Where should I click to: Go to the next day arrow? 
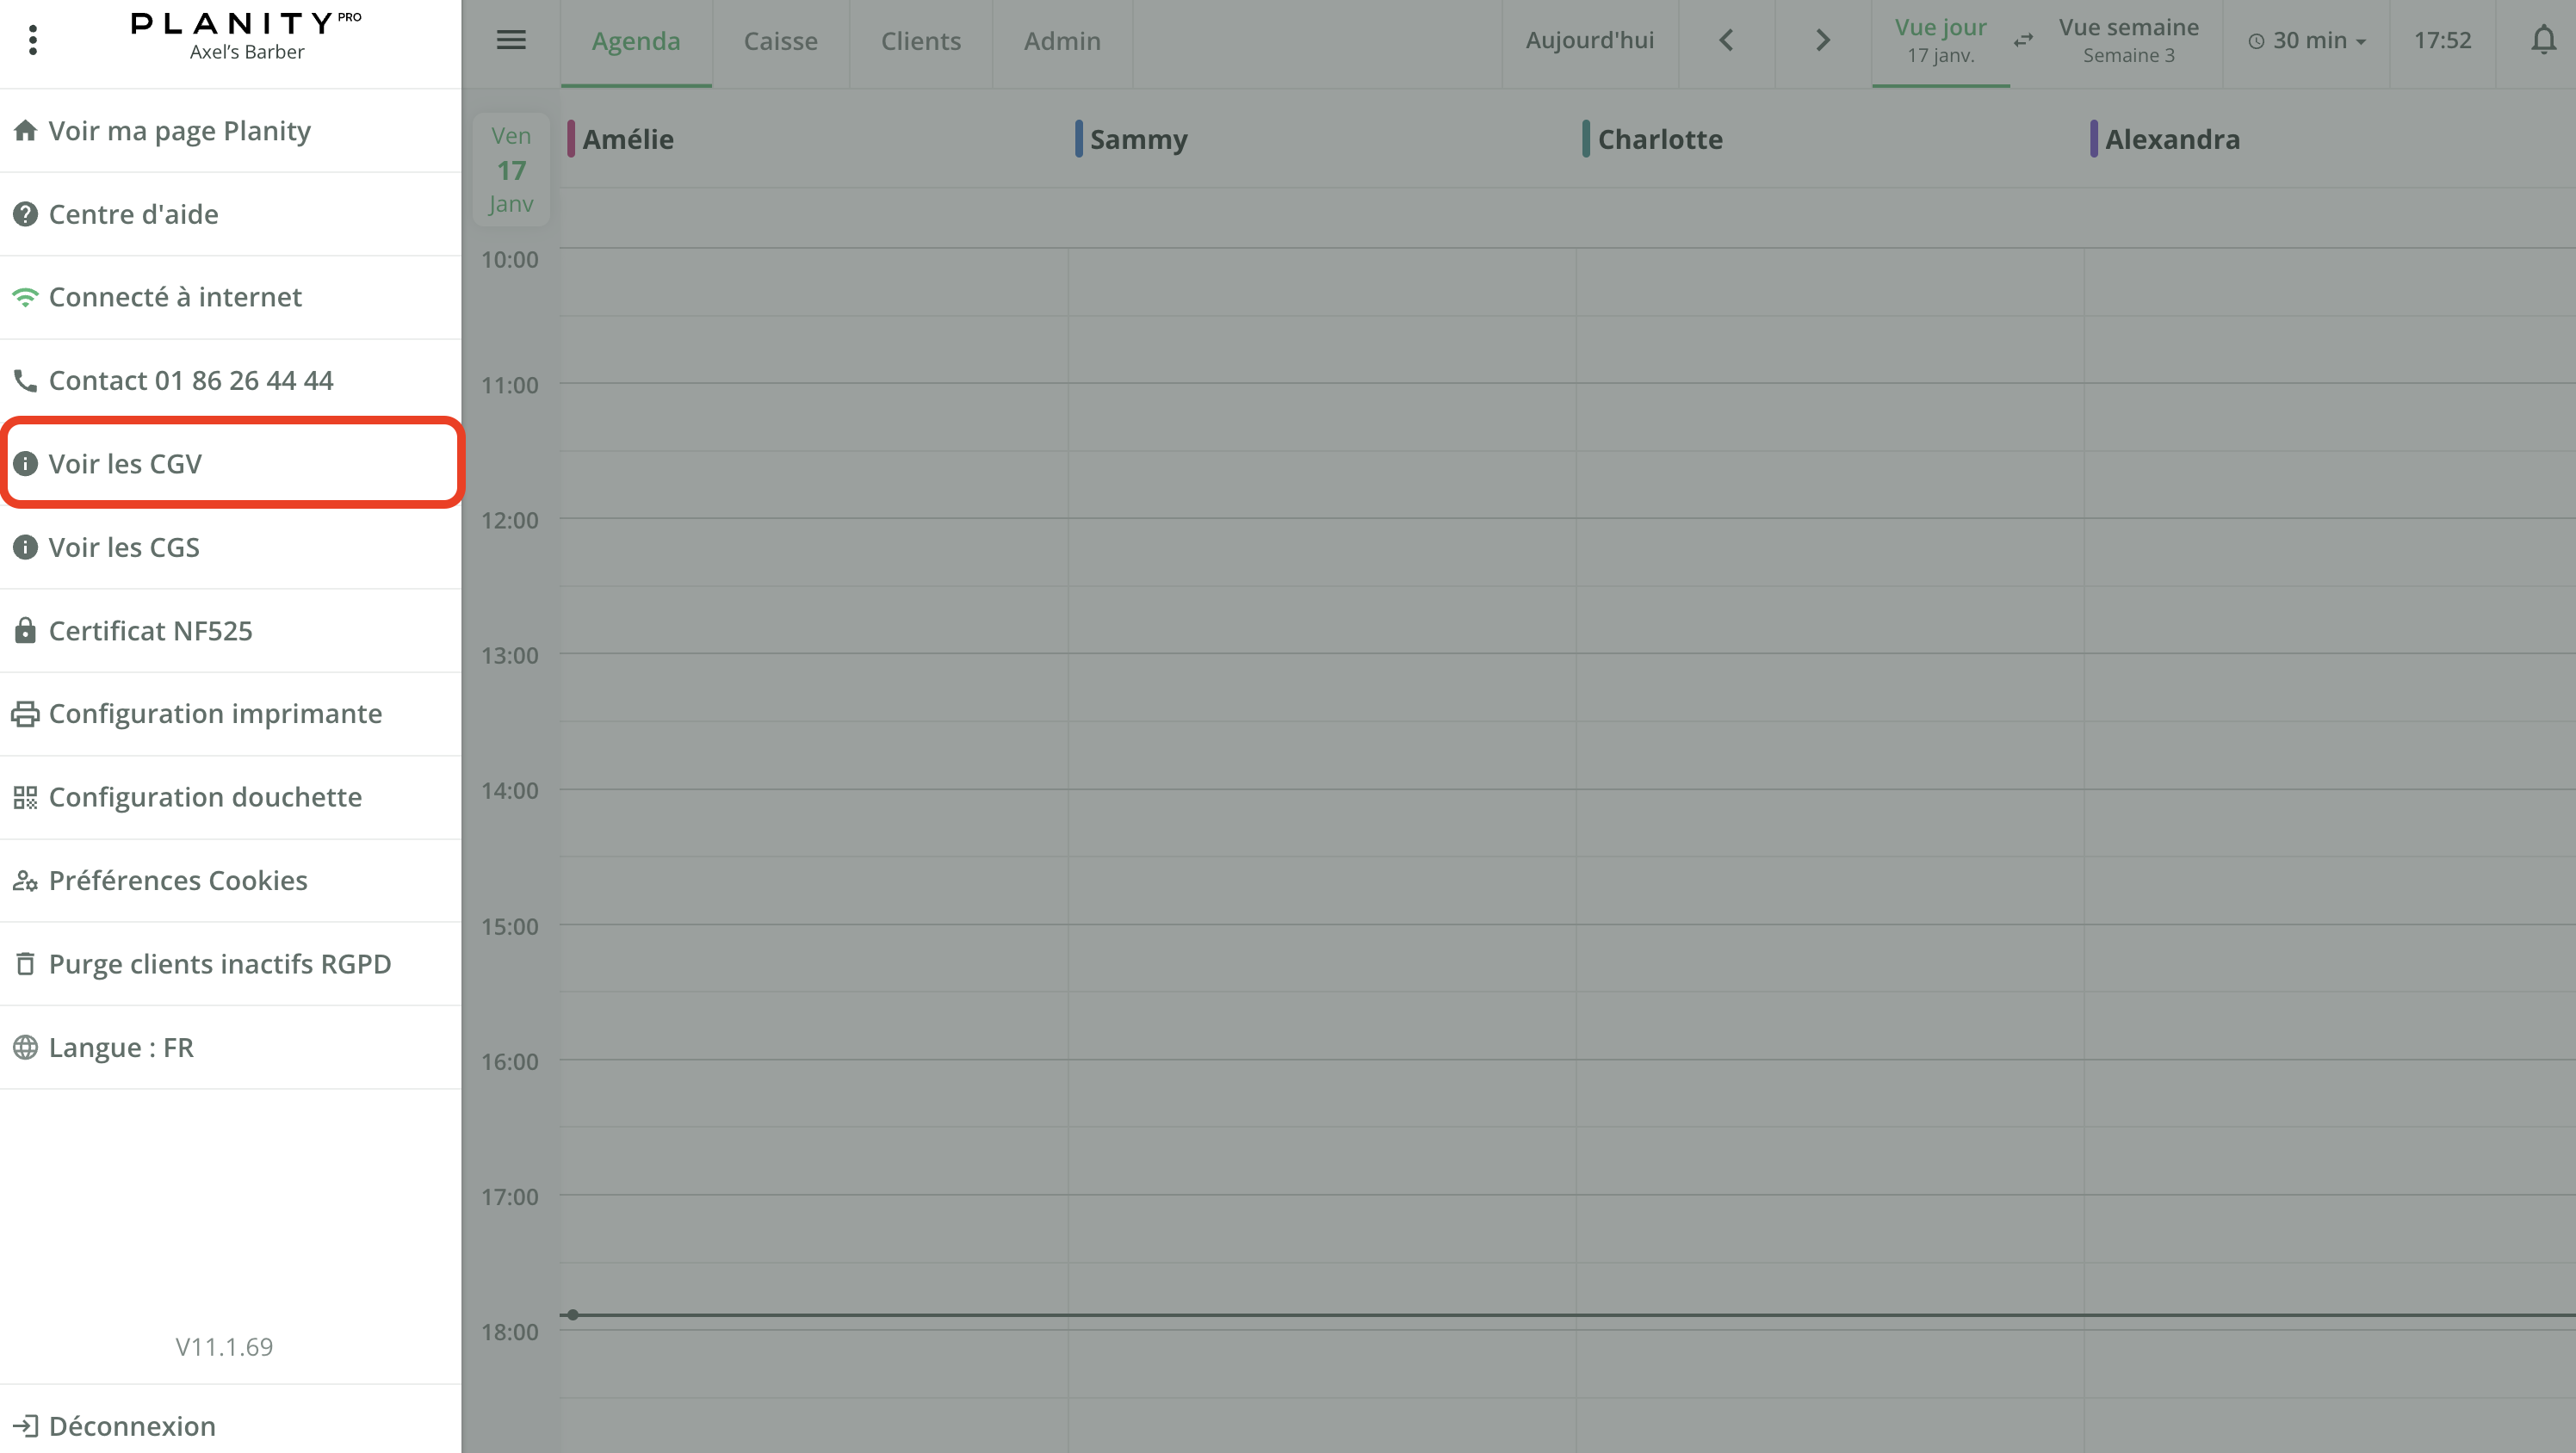pyautogui.click(x=1822, y=40)
